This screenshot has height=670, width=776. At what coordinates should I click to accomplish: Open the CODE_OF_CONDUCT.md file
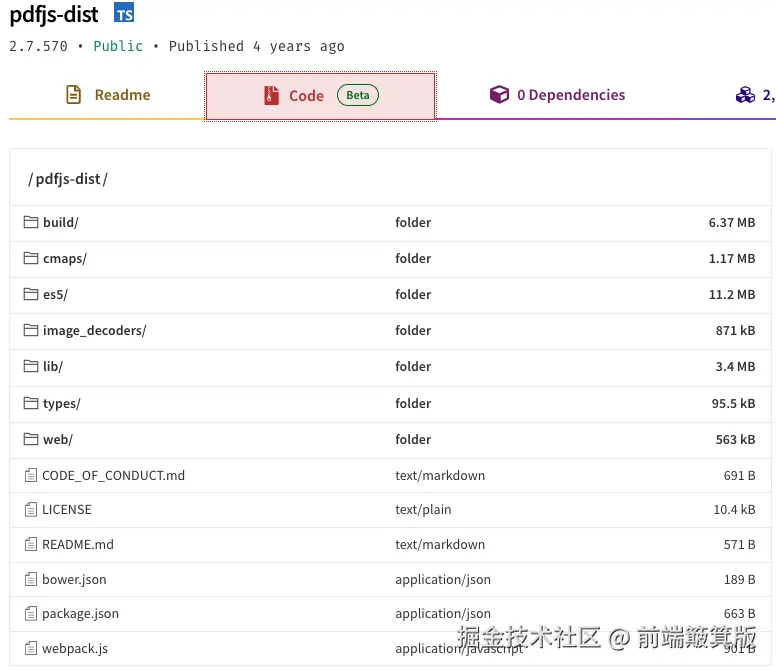113,476
